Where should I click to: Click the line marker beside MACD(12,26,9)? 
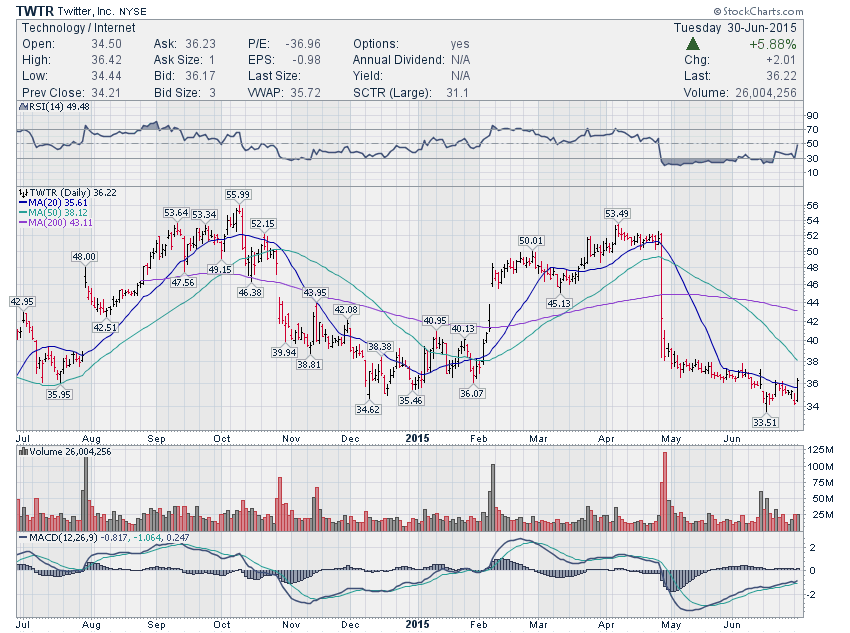coord(23,538)
